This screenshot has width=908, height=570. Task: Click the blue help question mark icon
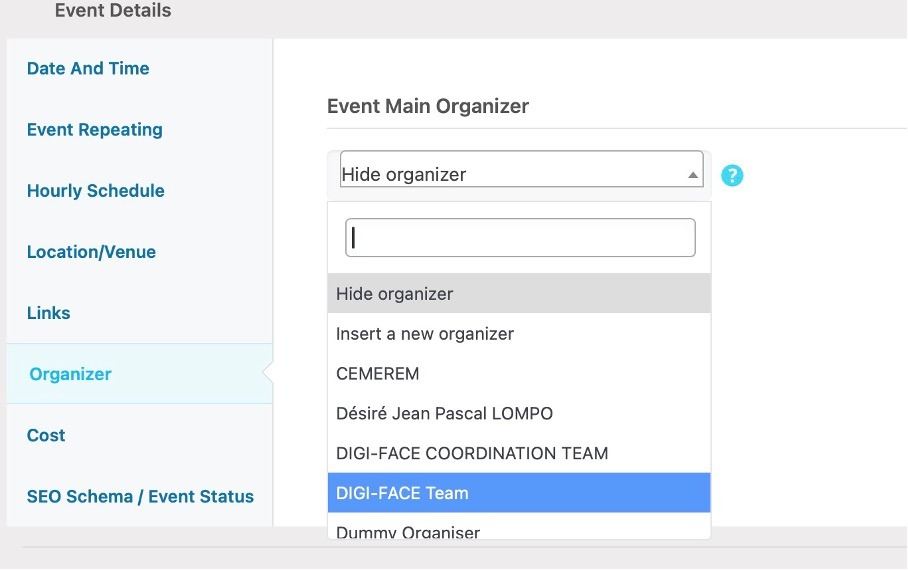pyautogui.click(x=732, y=175)
